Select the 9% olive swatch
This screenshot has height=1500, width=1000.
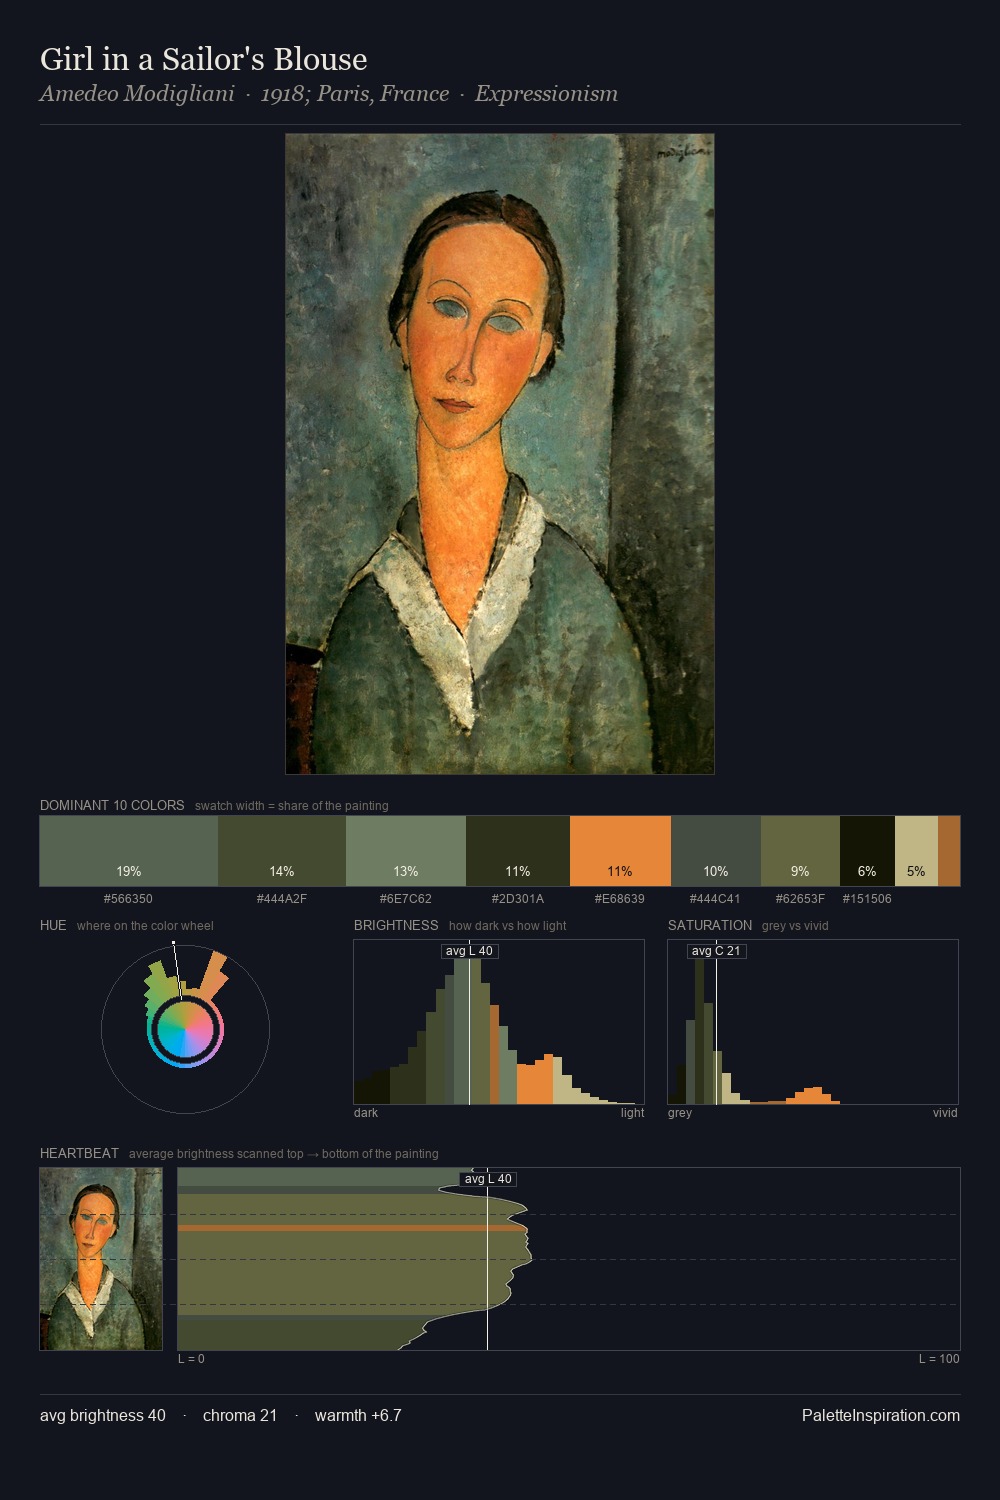[x=800, y=851]
